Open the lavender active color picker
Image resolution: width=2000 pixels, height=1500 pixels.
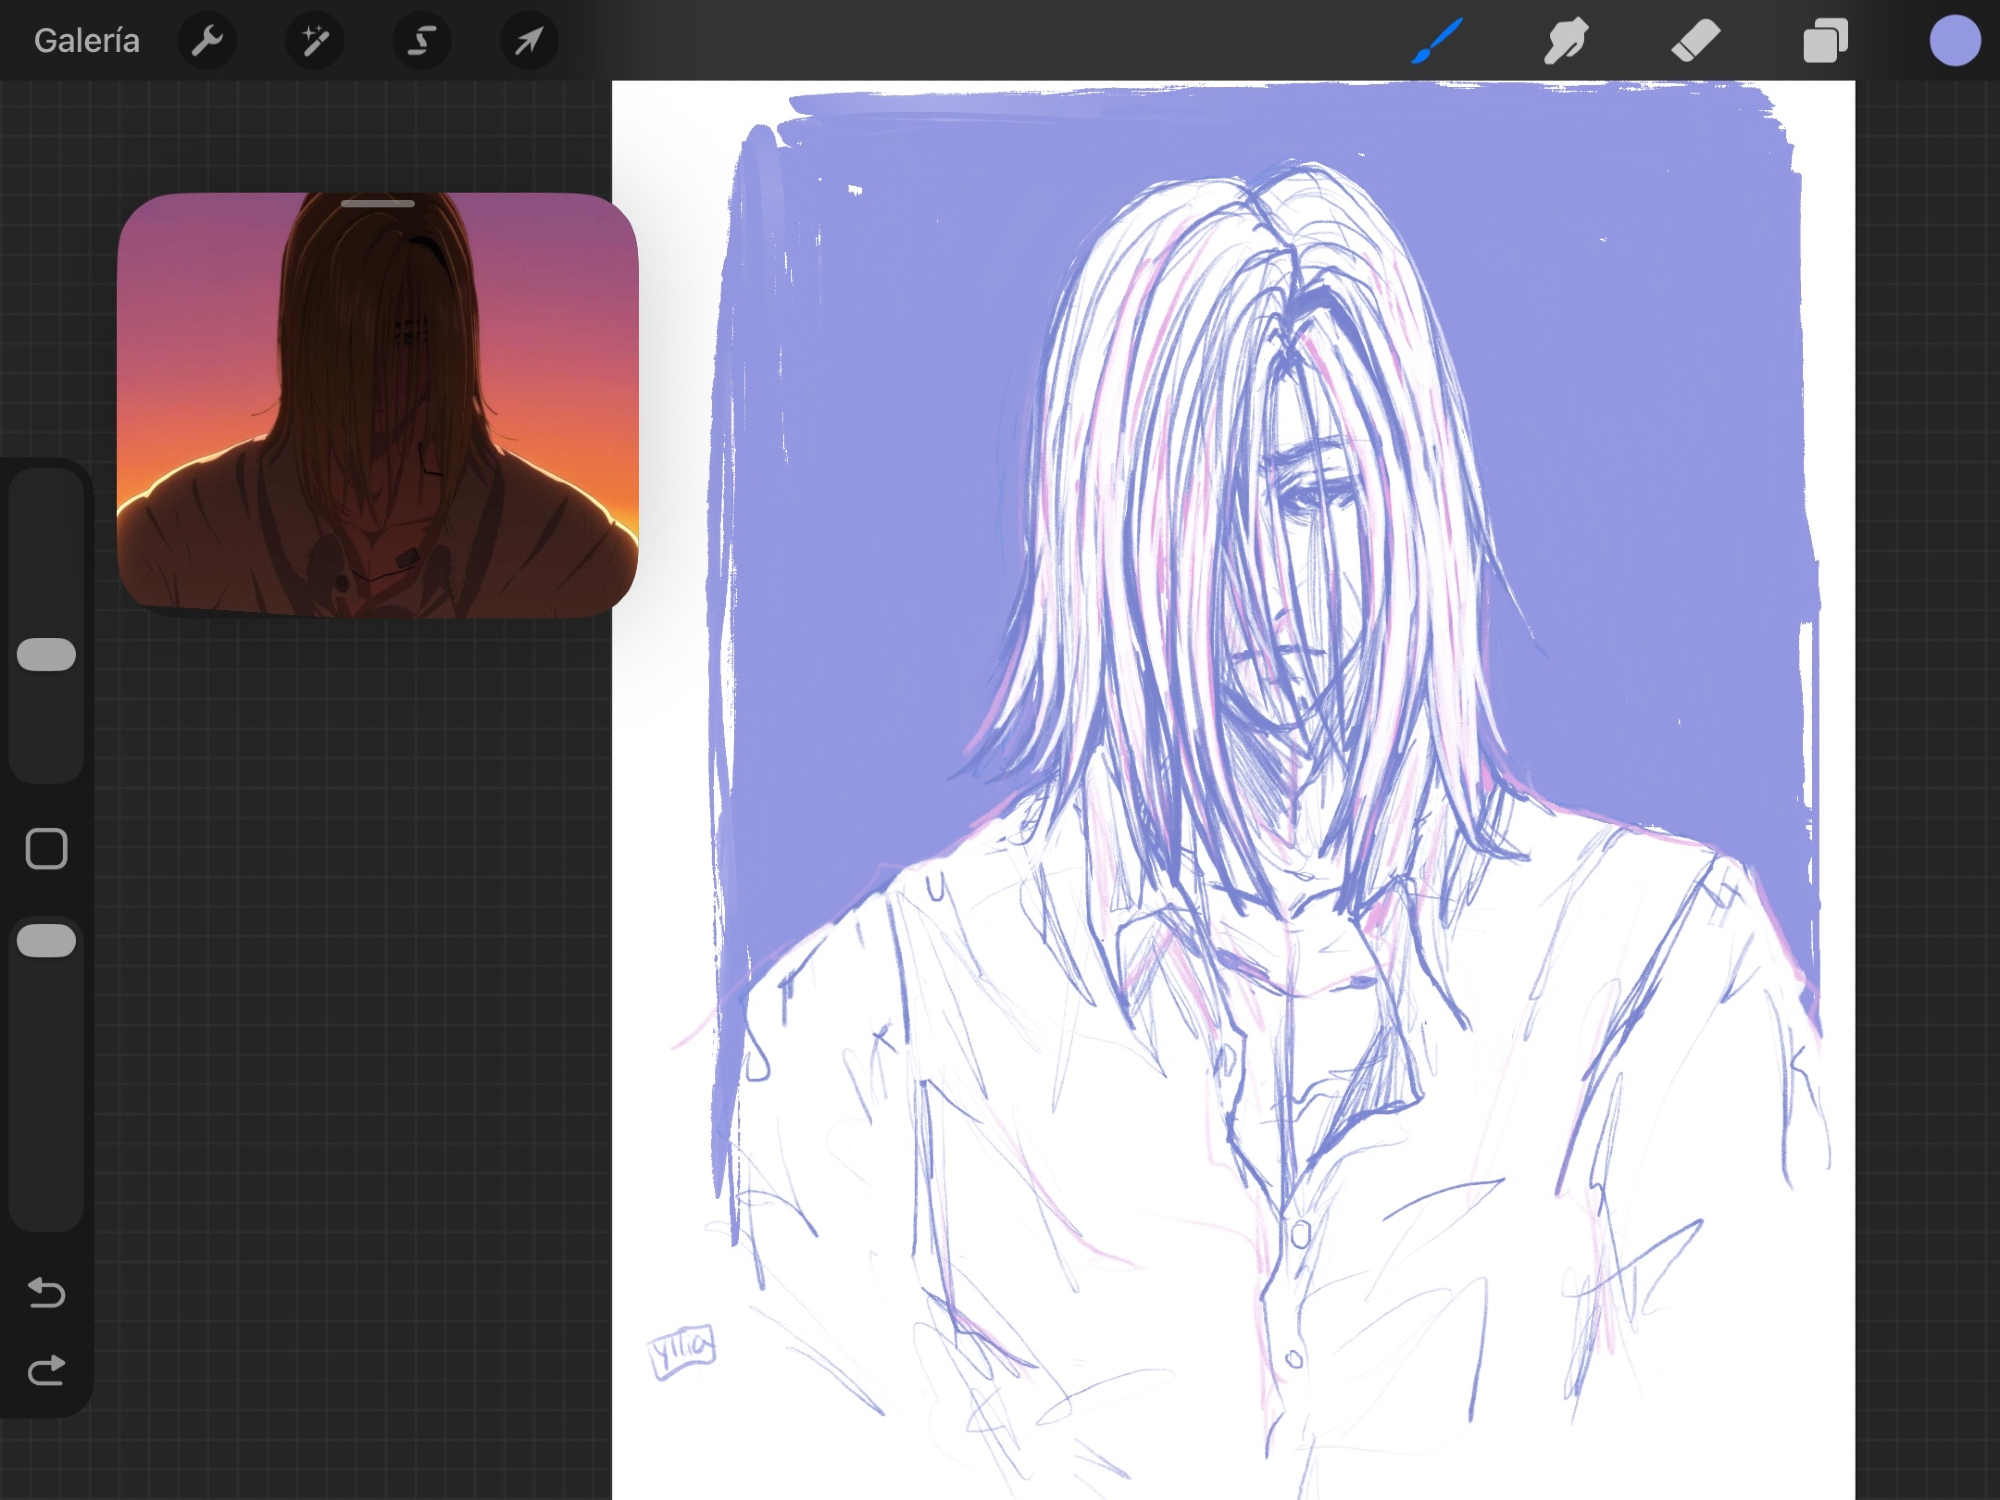coord(1954,41)
